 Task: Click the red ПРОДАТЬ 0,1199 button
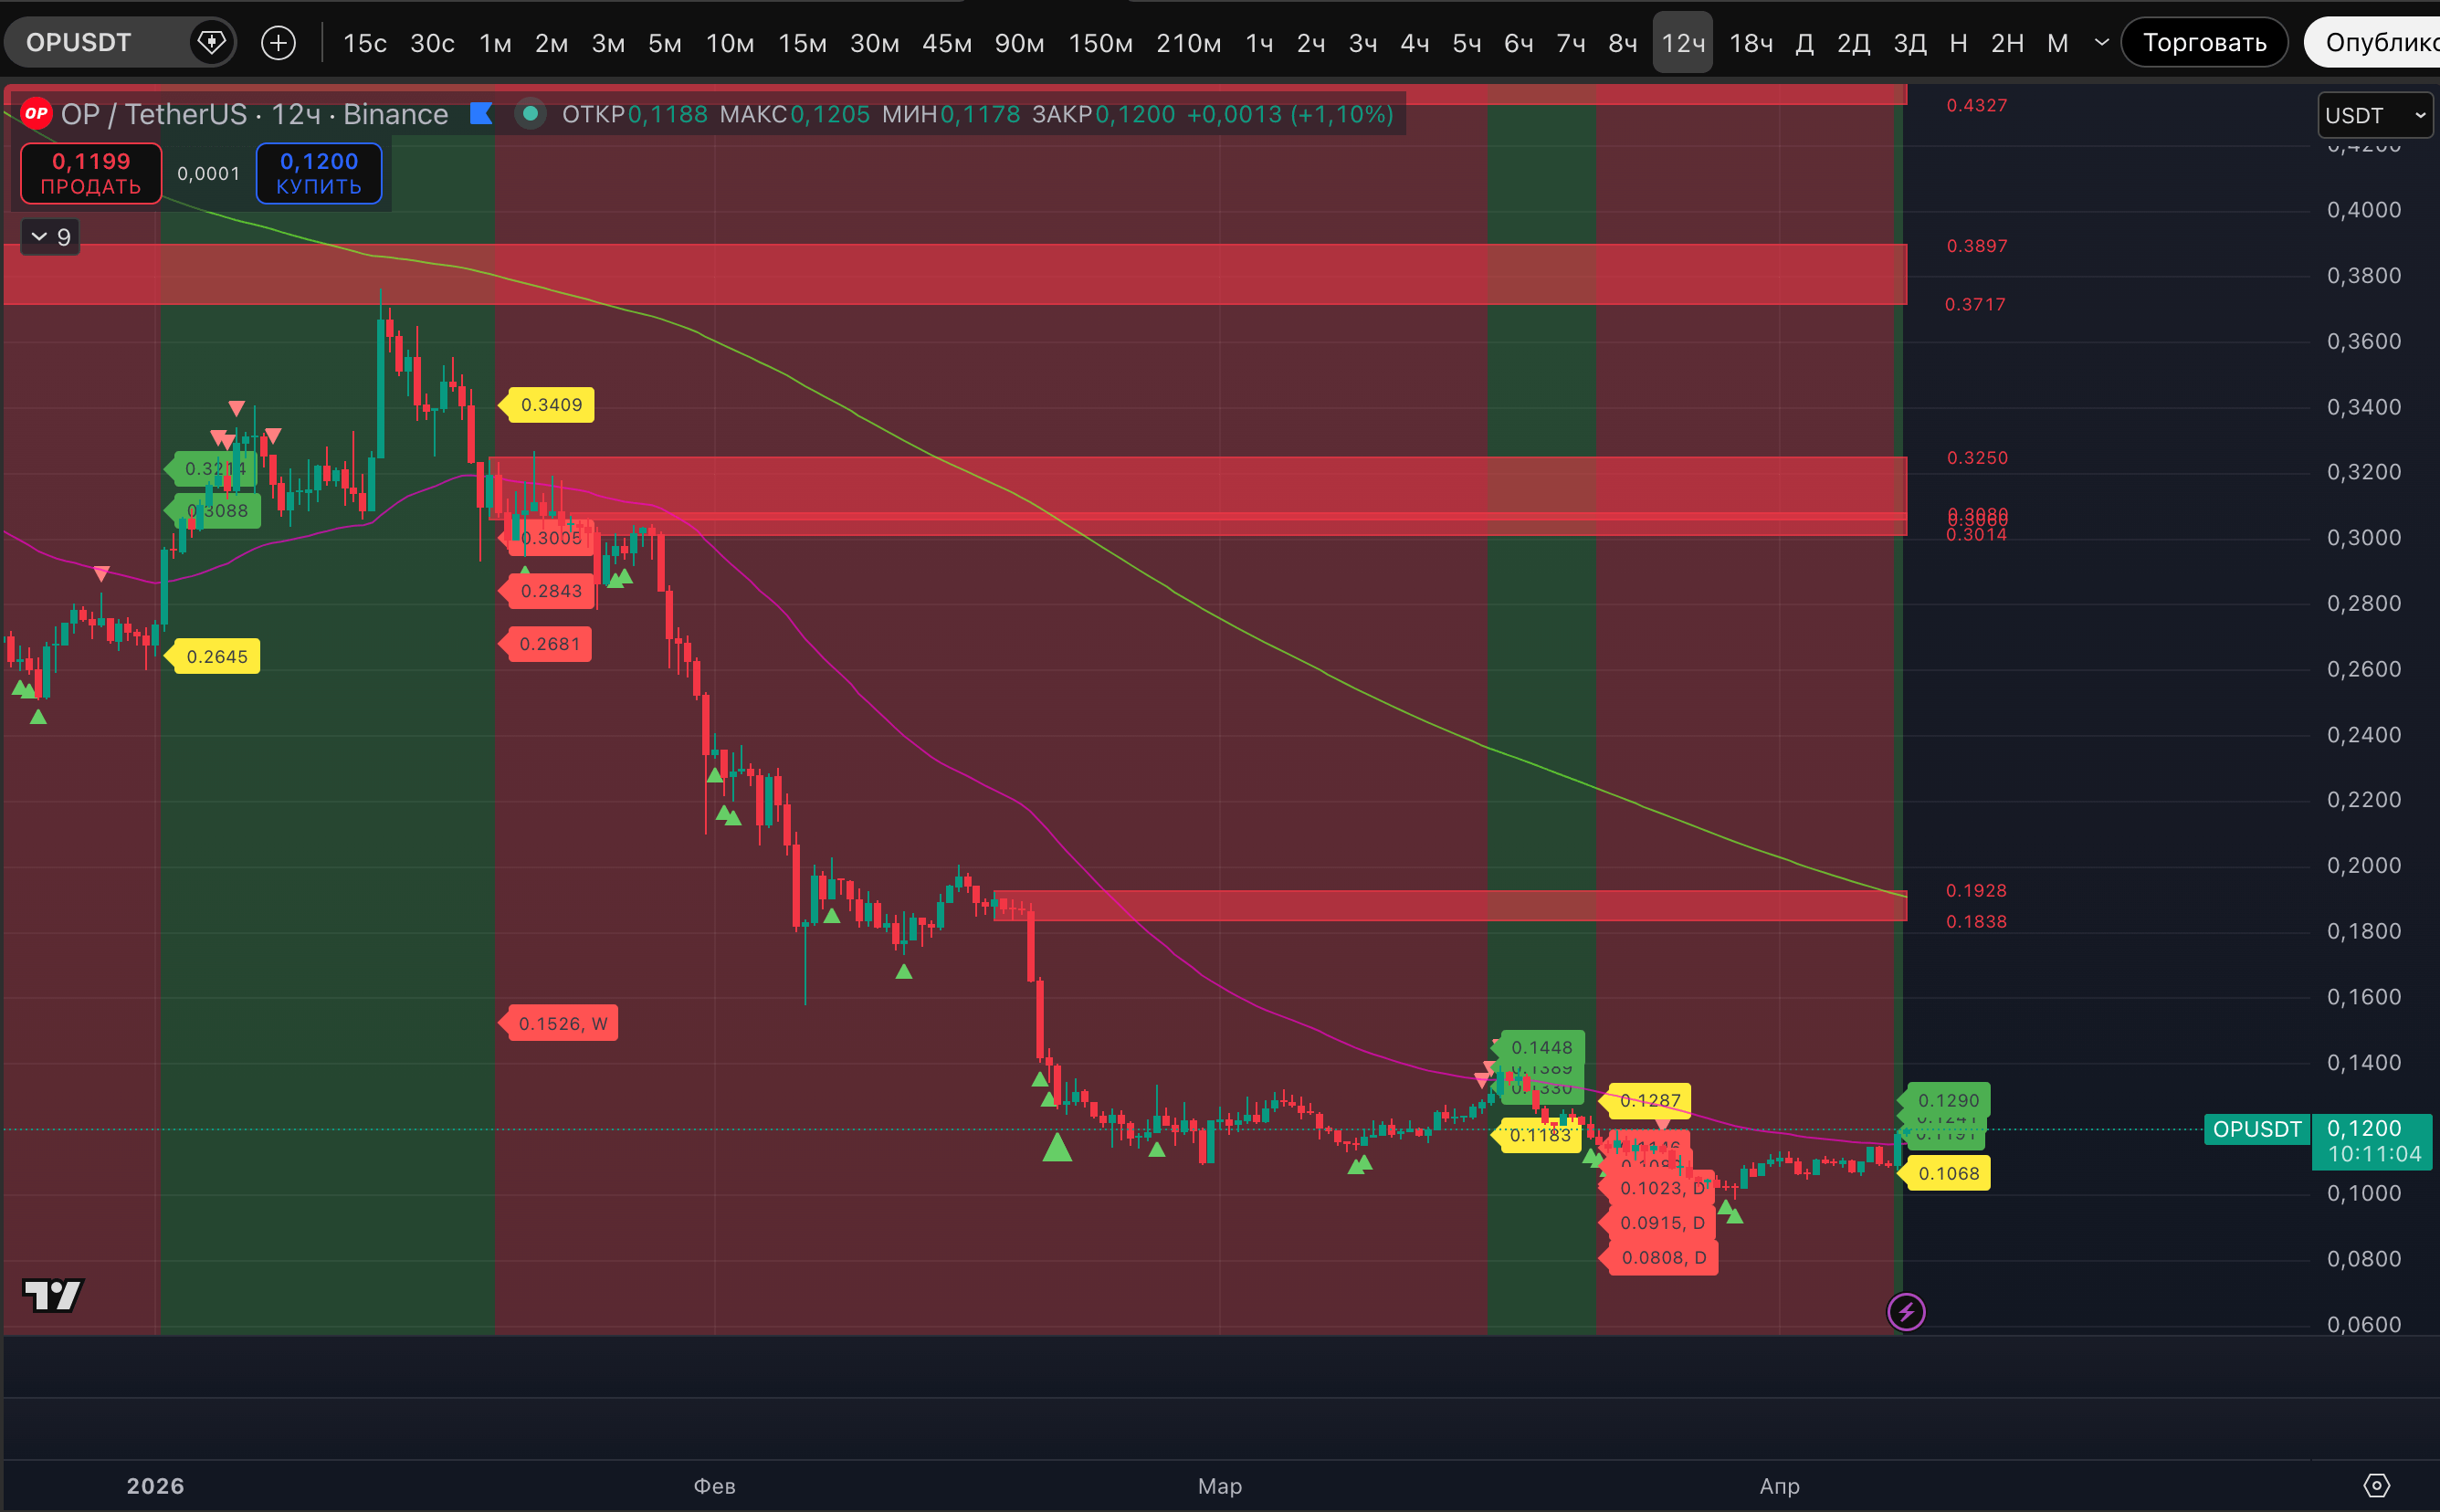click(x=91, y=173)
